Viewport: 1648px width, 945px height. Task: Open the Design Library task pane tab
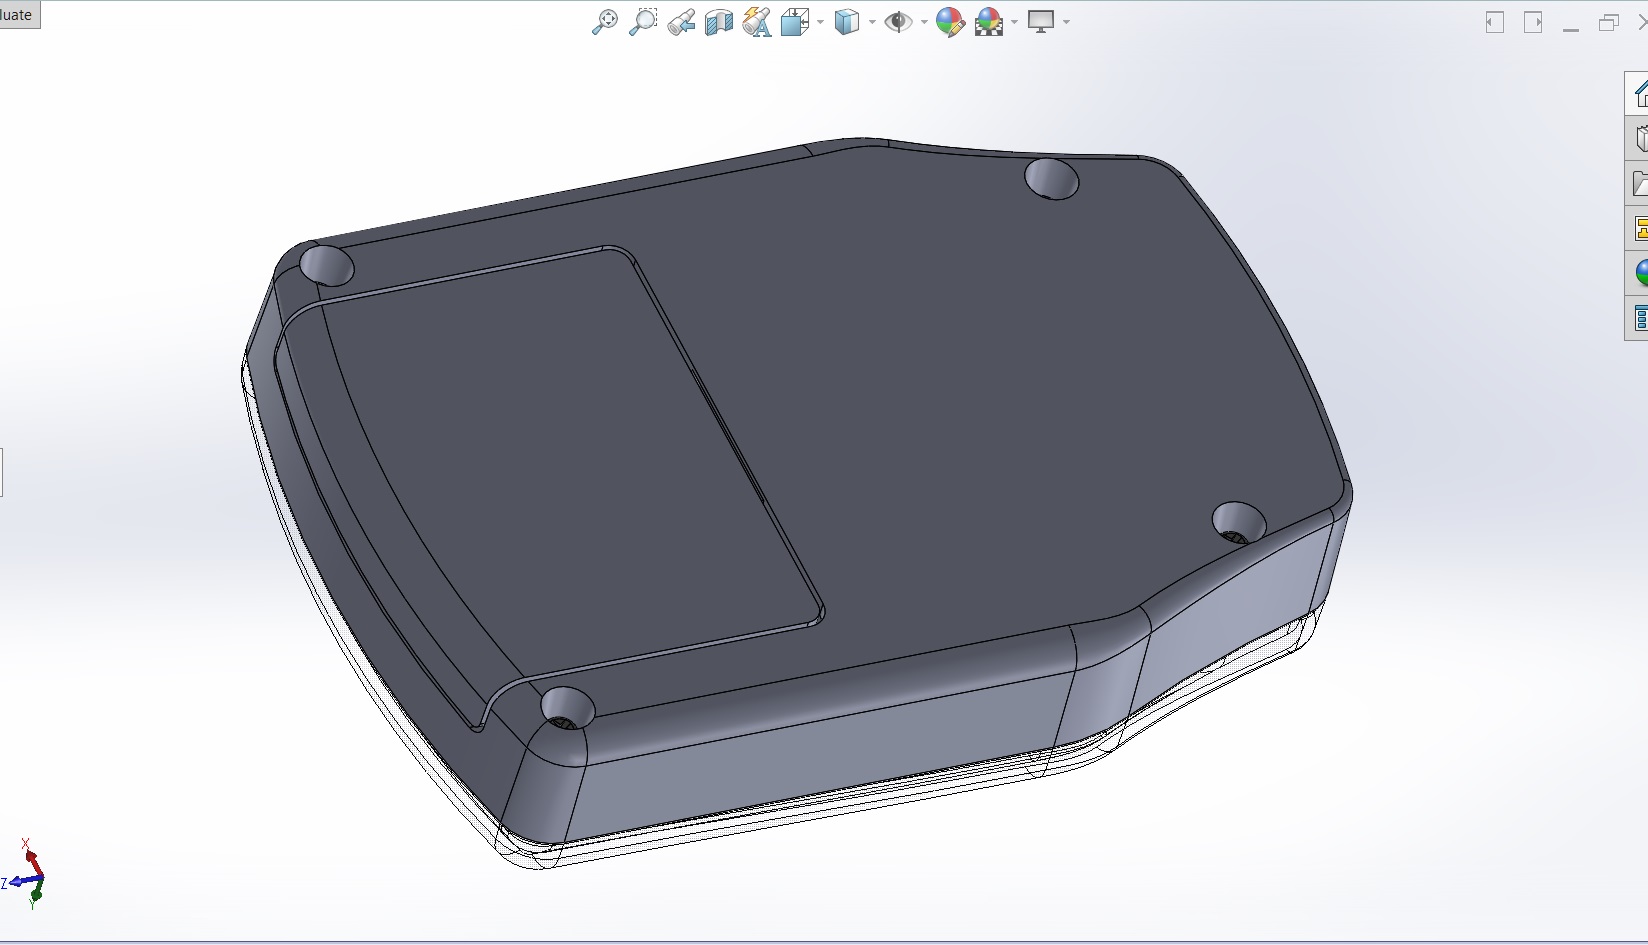1638,138
